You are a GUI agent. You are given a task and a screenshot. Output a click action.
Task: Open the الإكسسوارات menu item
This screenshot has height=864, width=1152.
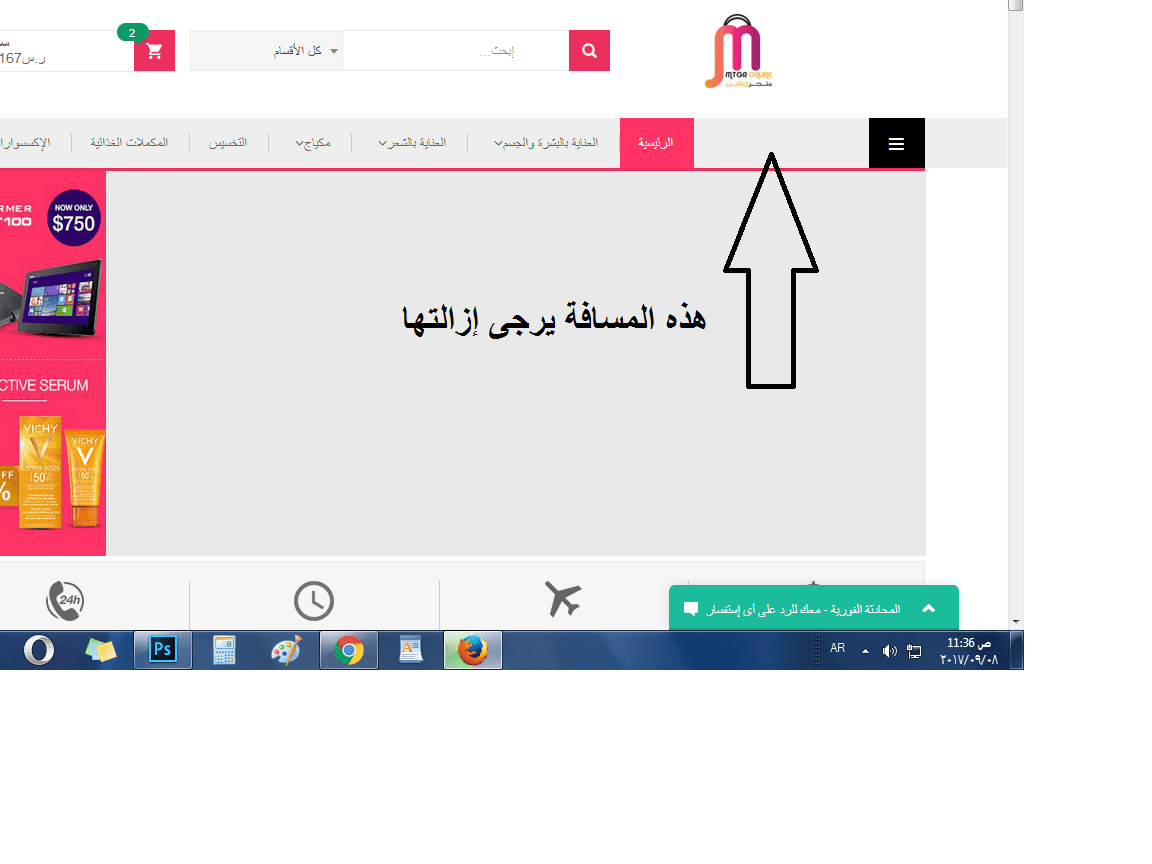tap(25, 143)
